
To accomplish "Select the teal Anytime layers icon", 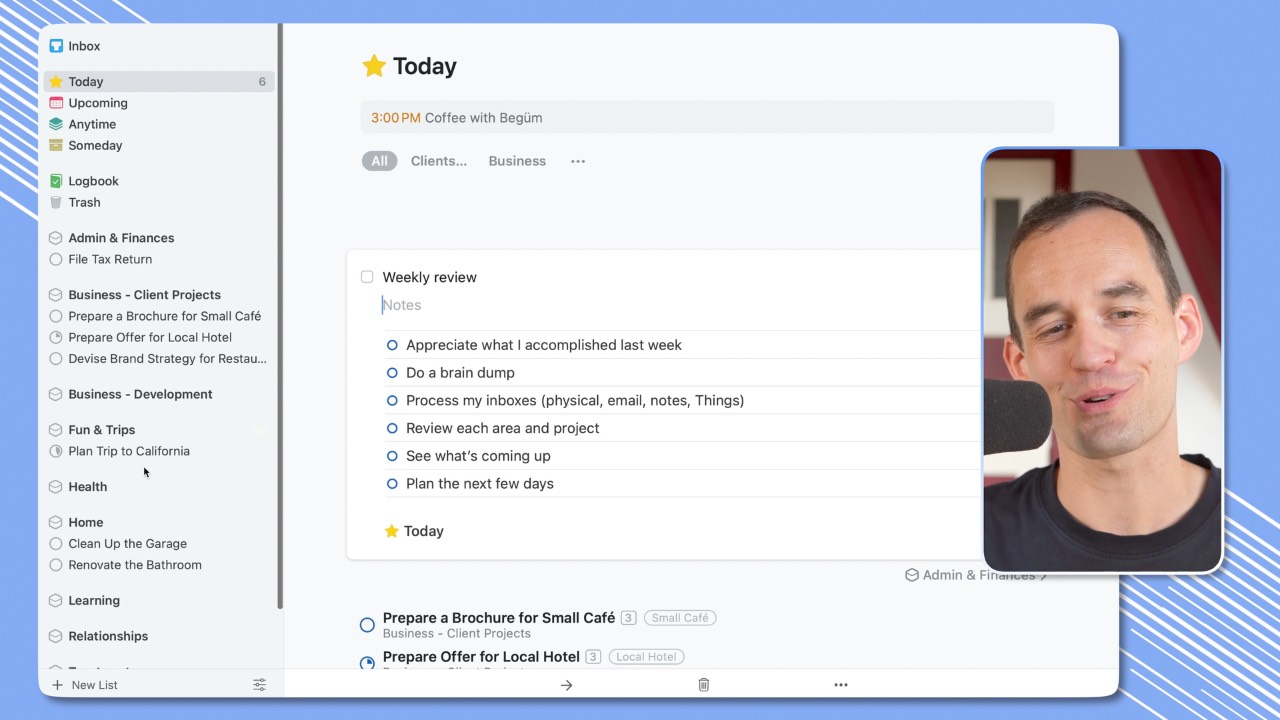I will coord(56,124).
